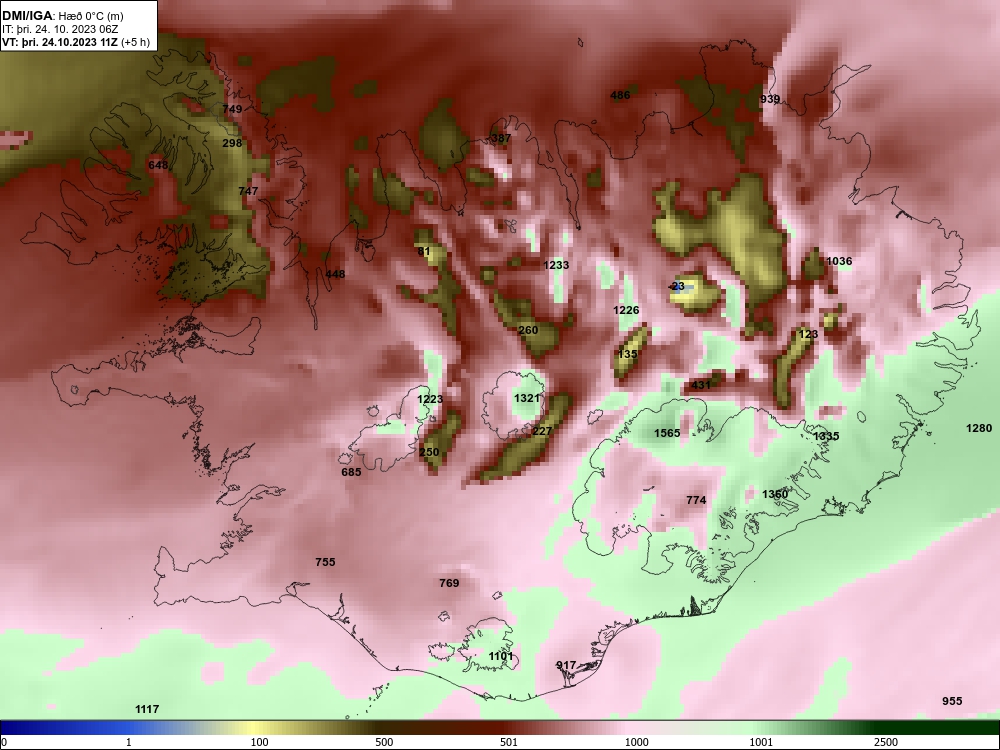
Task: Click the 1360 height value
Action: tap(775, 494)
